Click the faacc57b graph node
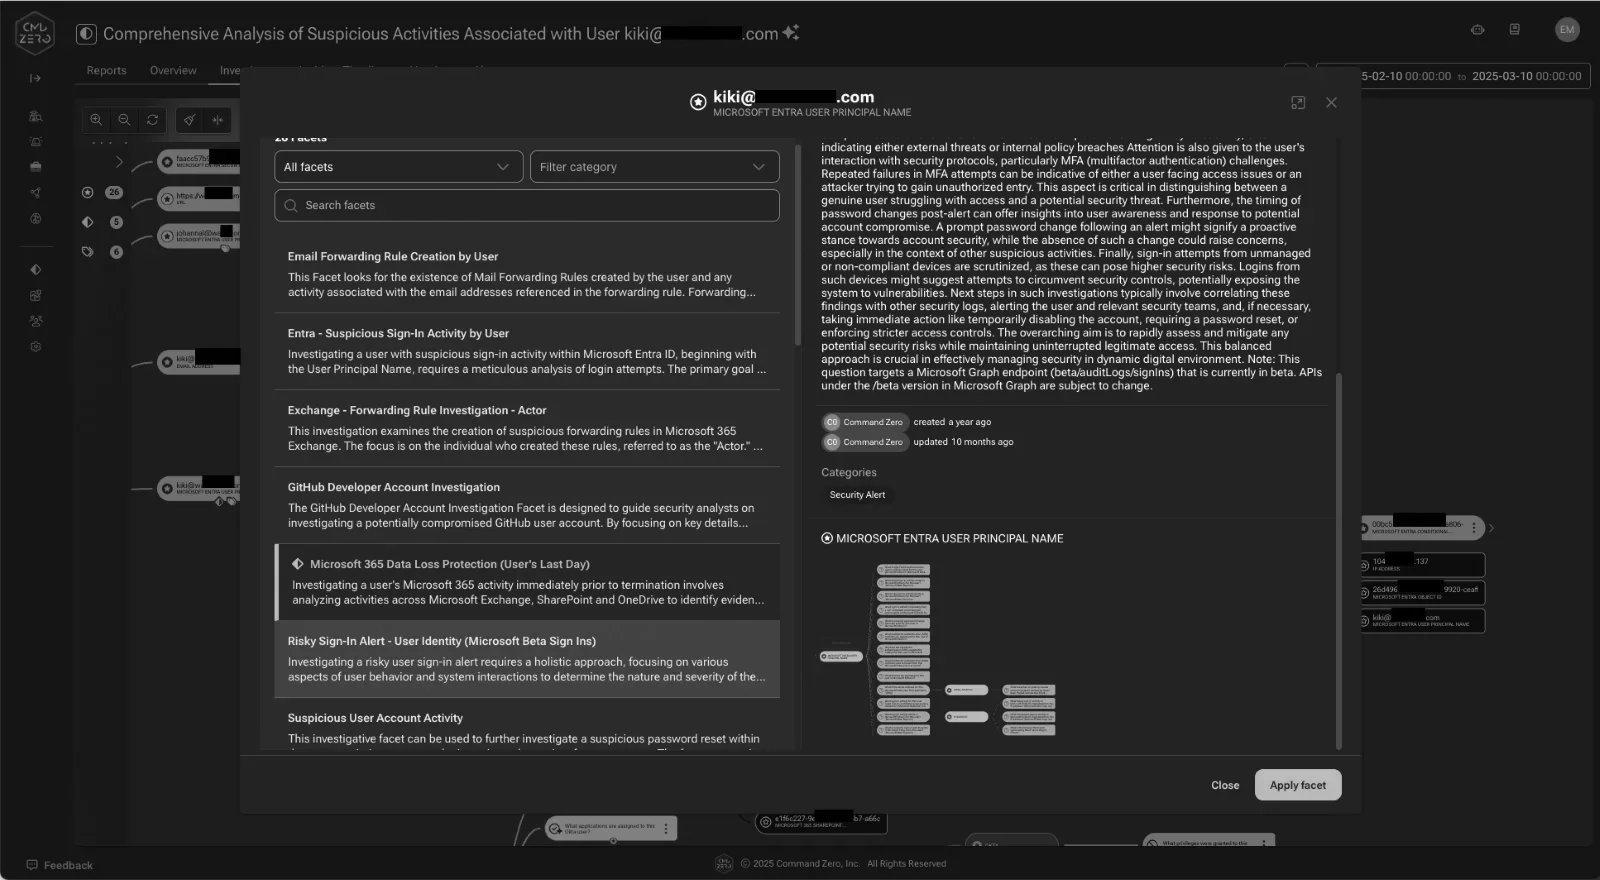This screenshot has height=880, width=1600. 199,160
